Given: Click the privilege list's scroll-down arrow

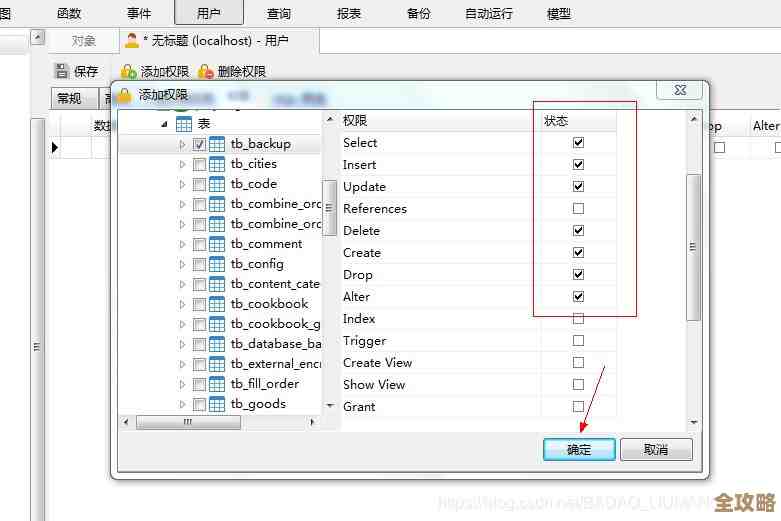Looking at the screenshot, I should click(694, 422).
